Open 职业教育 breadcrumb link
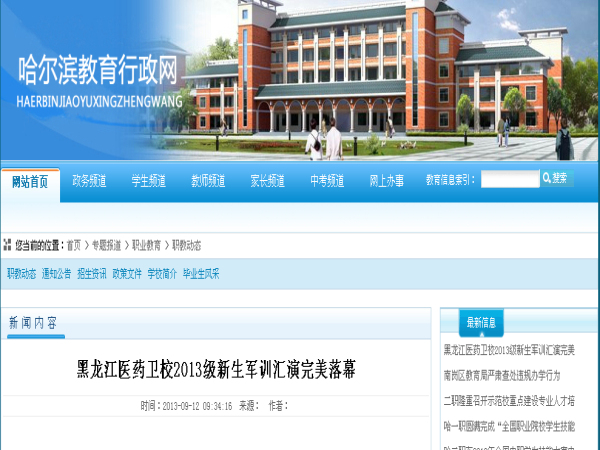The width and height of the screenshot is (600, 450). pos(147,245)
